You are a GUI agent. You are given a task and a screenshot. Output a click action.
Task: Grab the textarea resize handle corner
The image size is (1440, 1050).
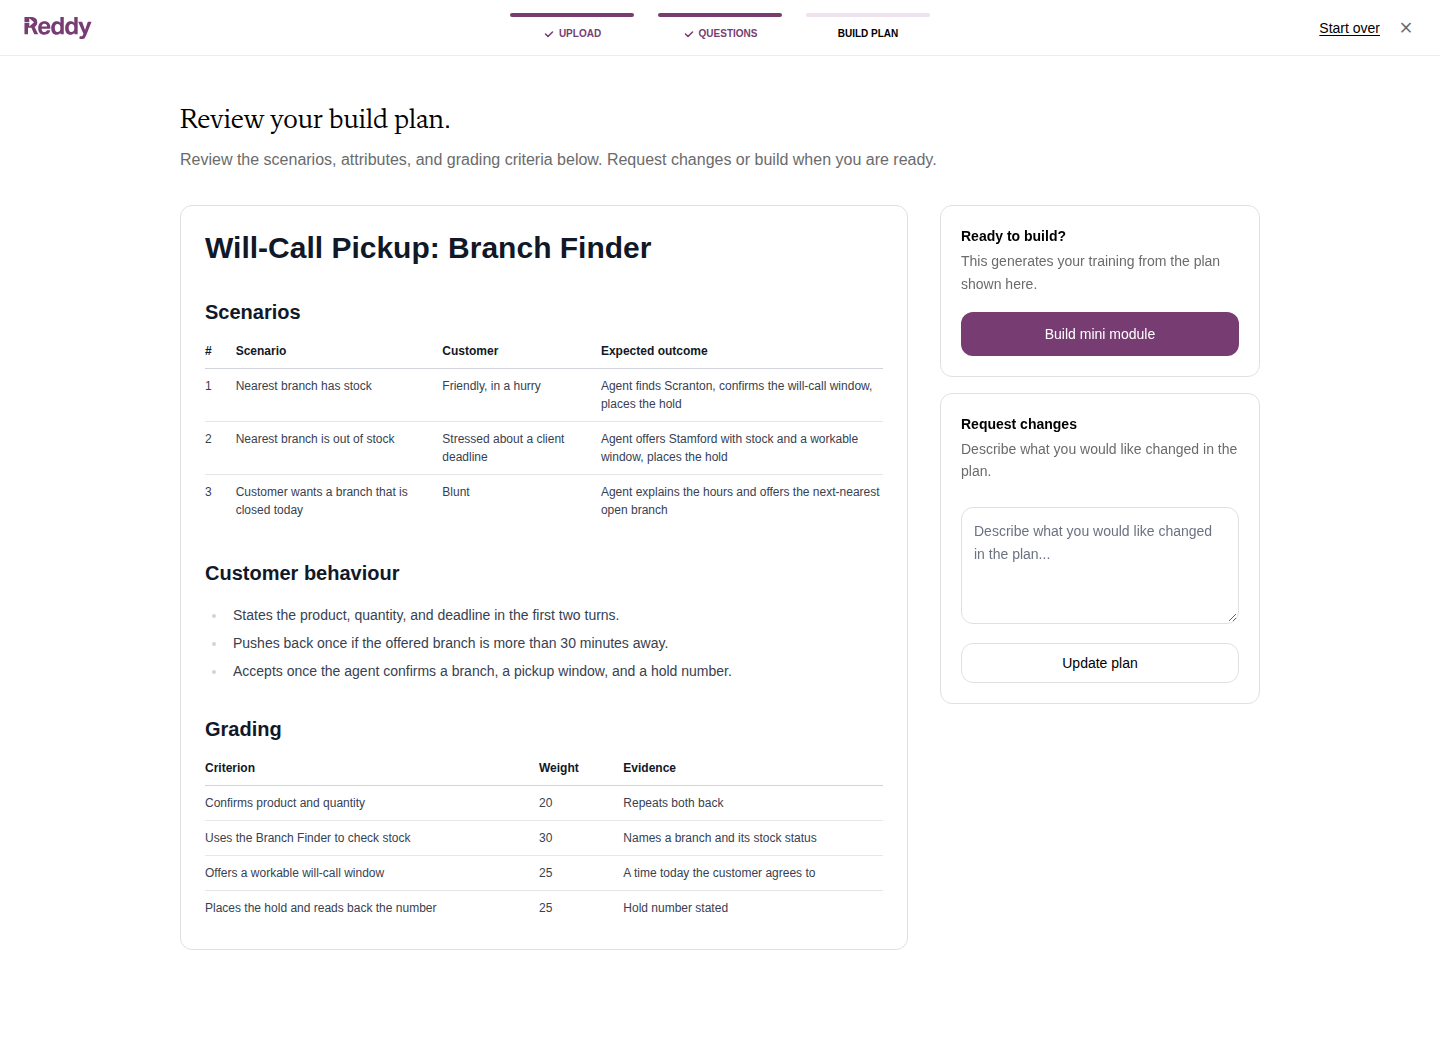tap(1232, 617)
